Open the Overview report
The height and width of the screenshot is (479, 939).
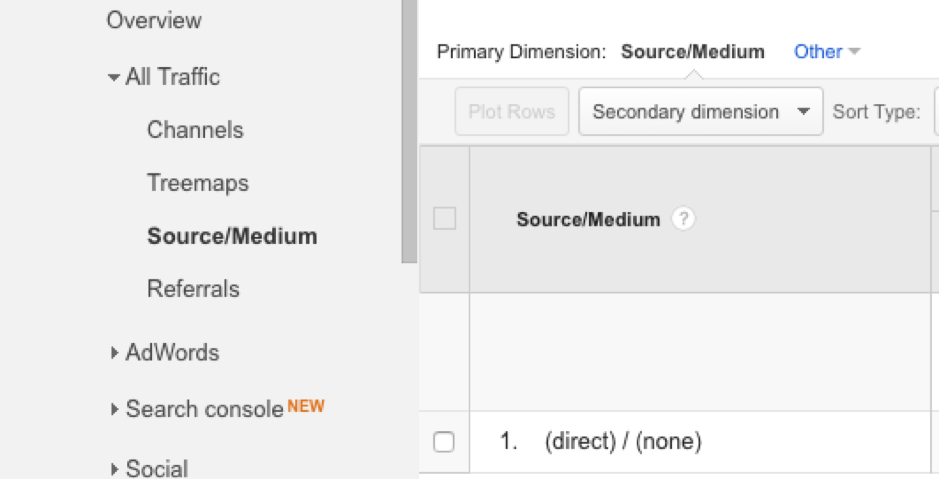click(154, 20)
